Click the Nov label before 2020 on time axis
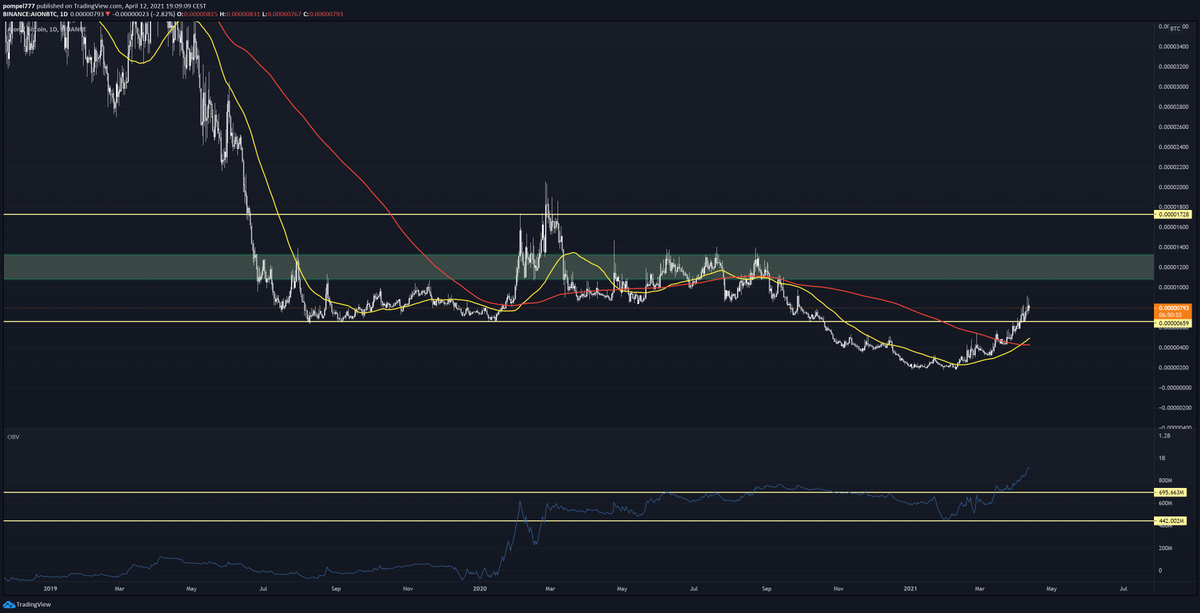This screenshot has height=613, width=1200. pyautogui.click(x=408, y=590)
